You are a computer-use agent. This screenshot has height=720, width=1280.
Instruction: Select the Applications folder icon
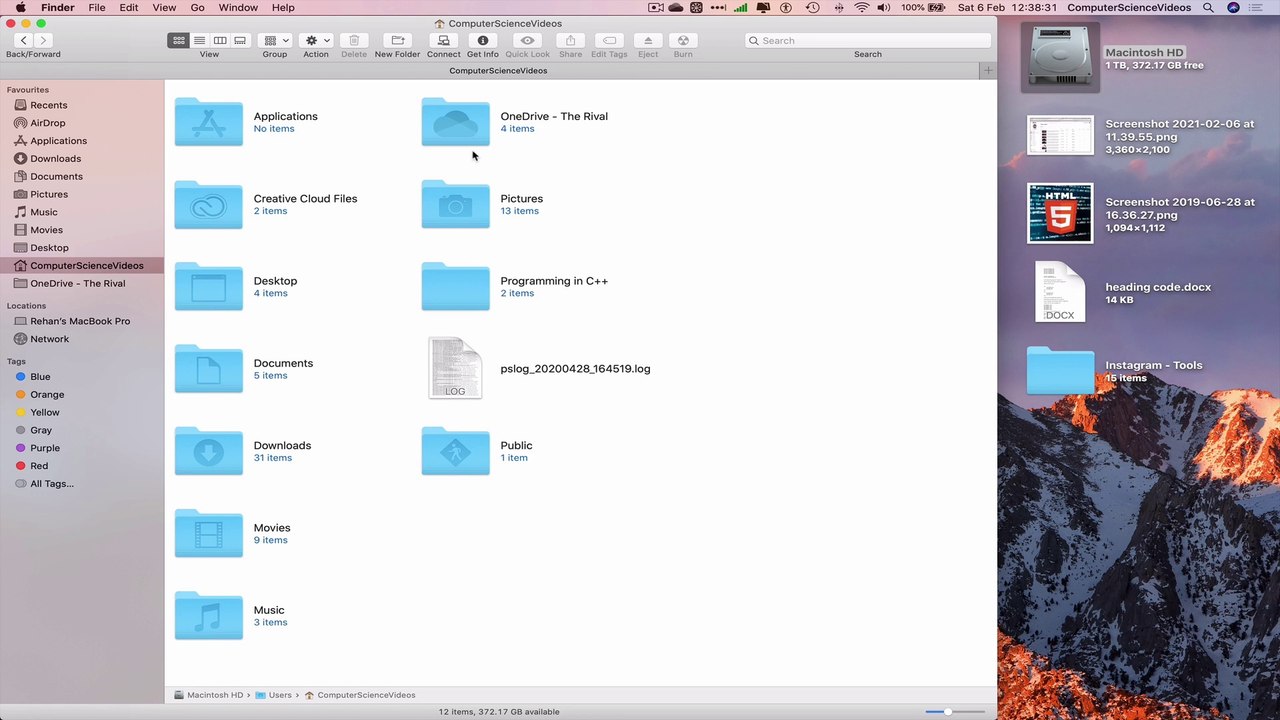(208, 122)
